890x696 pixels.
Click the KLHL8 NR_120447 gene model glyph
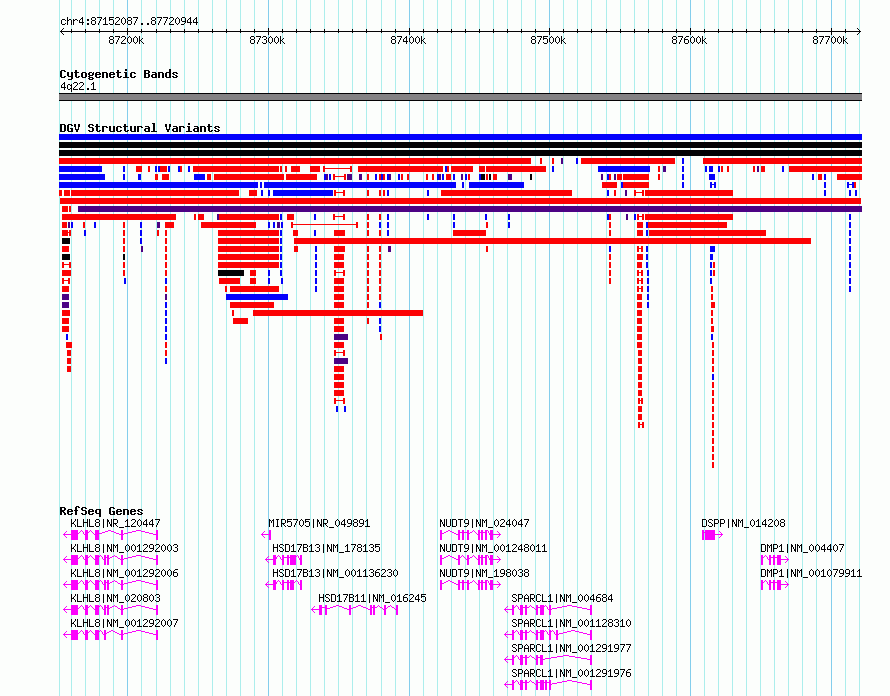point(111,535)
